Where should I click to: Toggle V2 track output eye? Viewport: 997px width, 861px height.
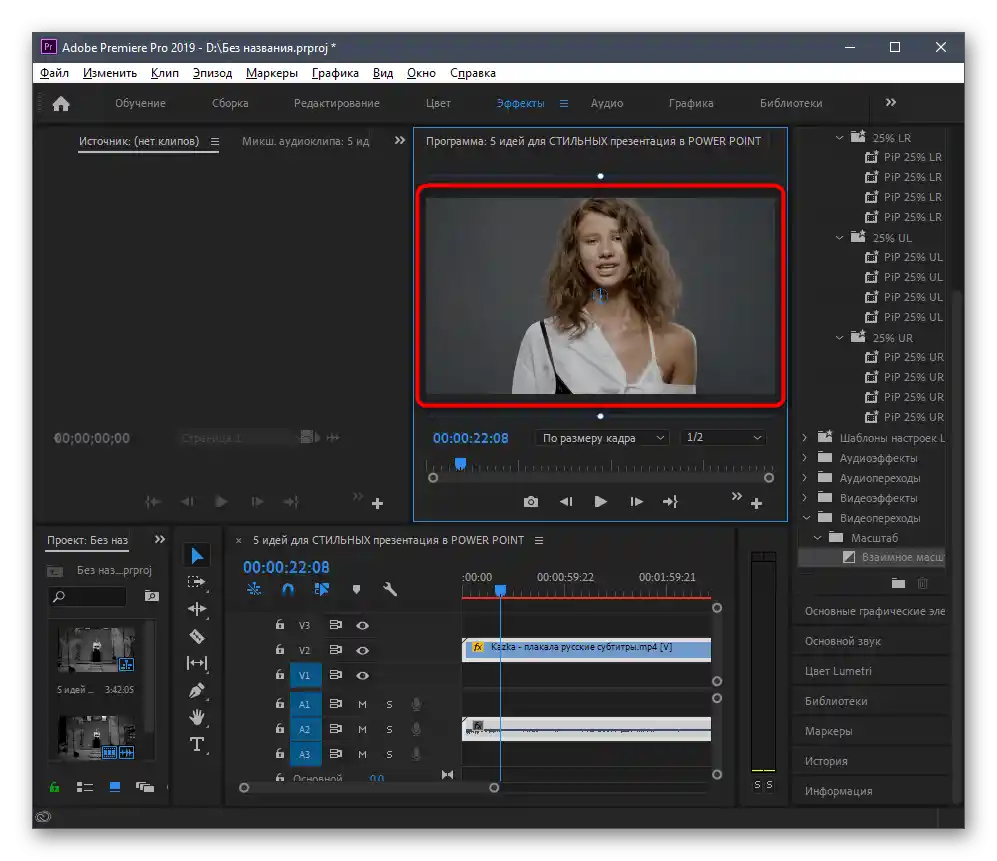(x=363, y=650)
